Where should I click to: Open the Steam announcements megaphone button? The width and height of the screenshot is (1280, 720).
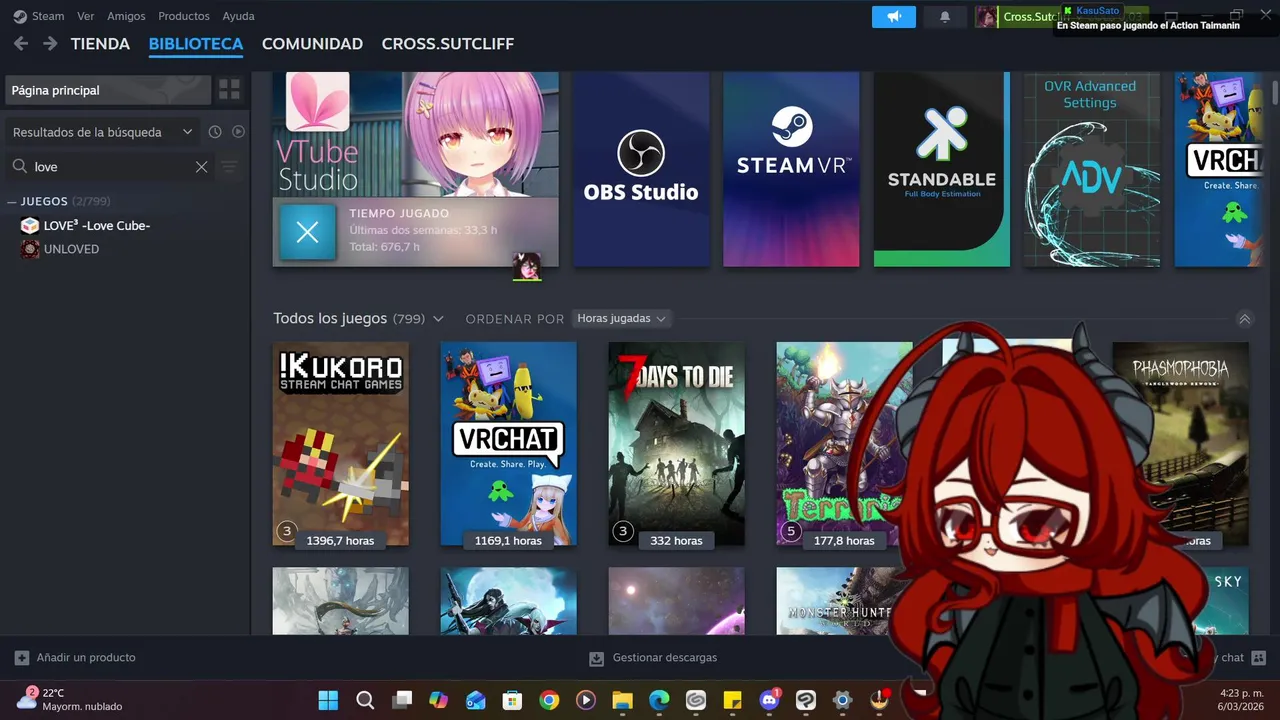(894, 17)
